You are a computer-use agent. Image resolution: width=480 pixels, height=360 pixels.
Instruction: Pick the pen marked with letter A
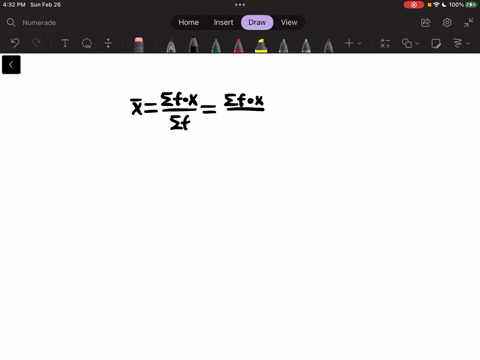pyautogui.click(x=171, y=46)
